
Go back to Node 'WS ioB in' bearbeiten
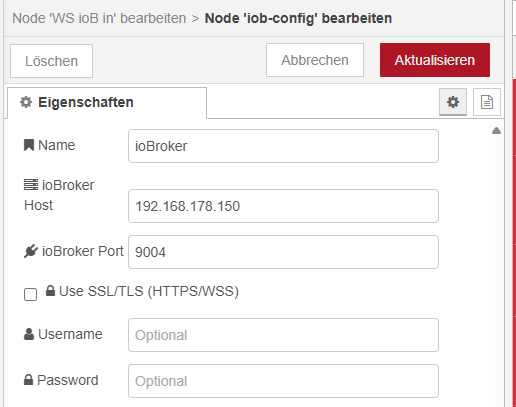click(x=99, y=18)
